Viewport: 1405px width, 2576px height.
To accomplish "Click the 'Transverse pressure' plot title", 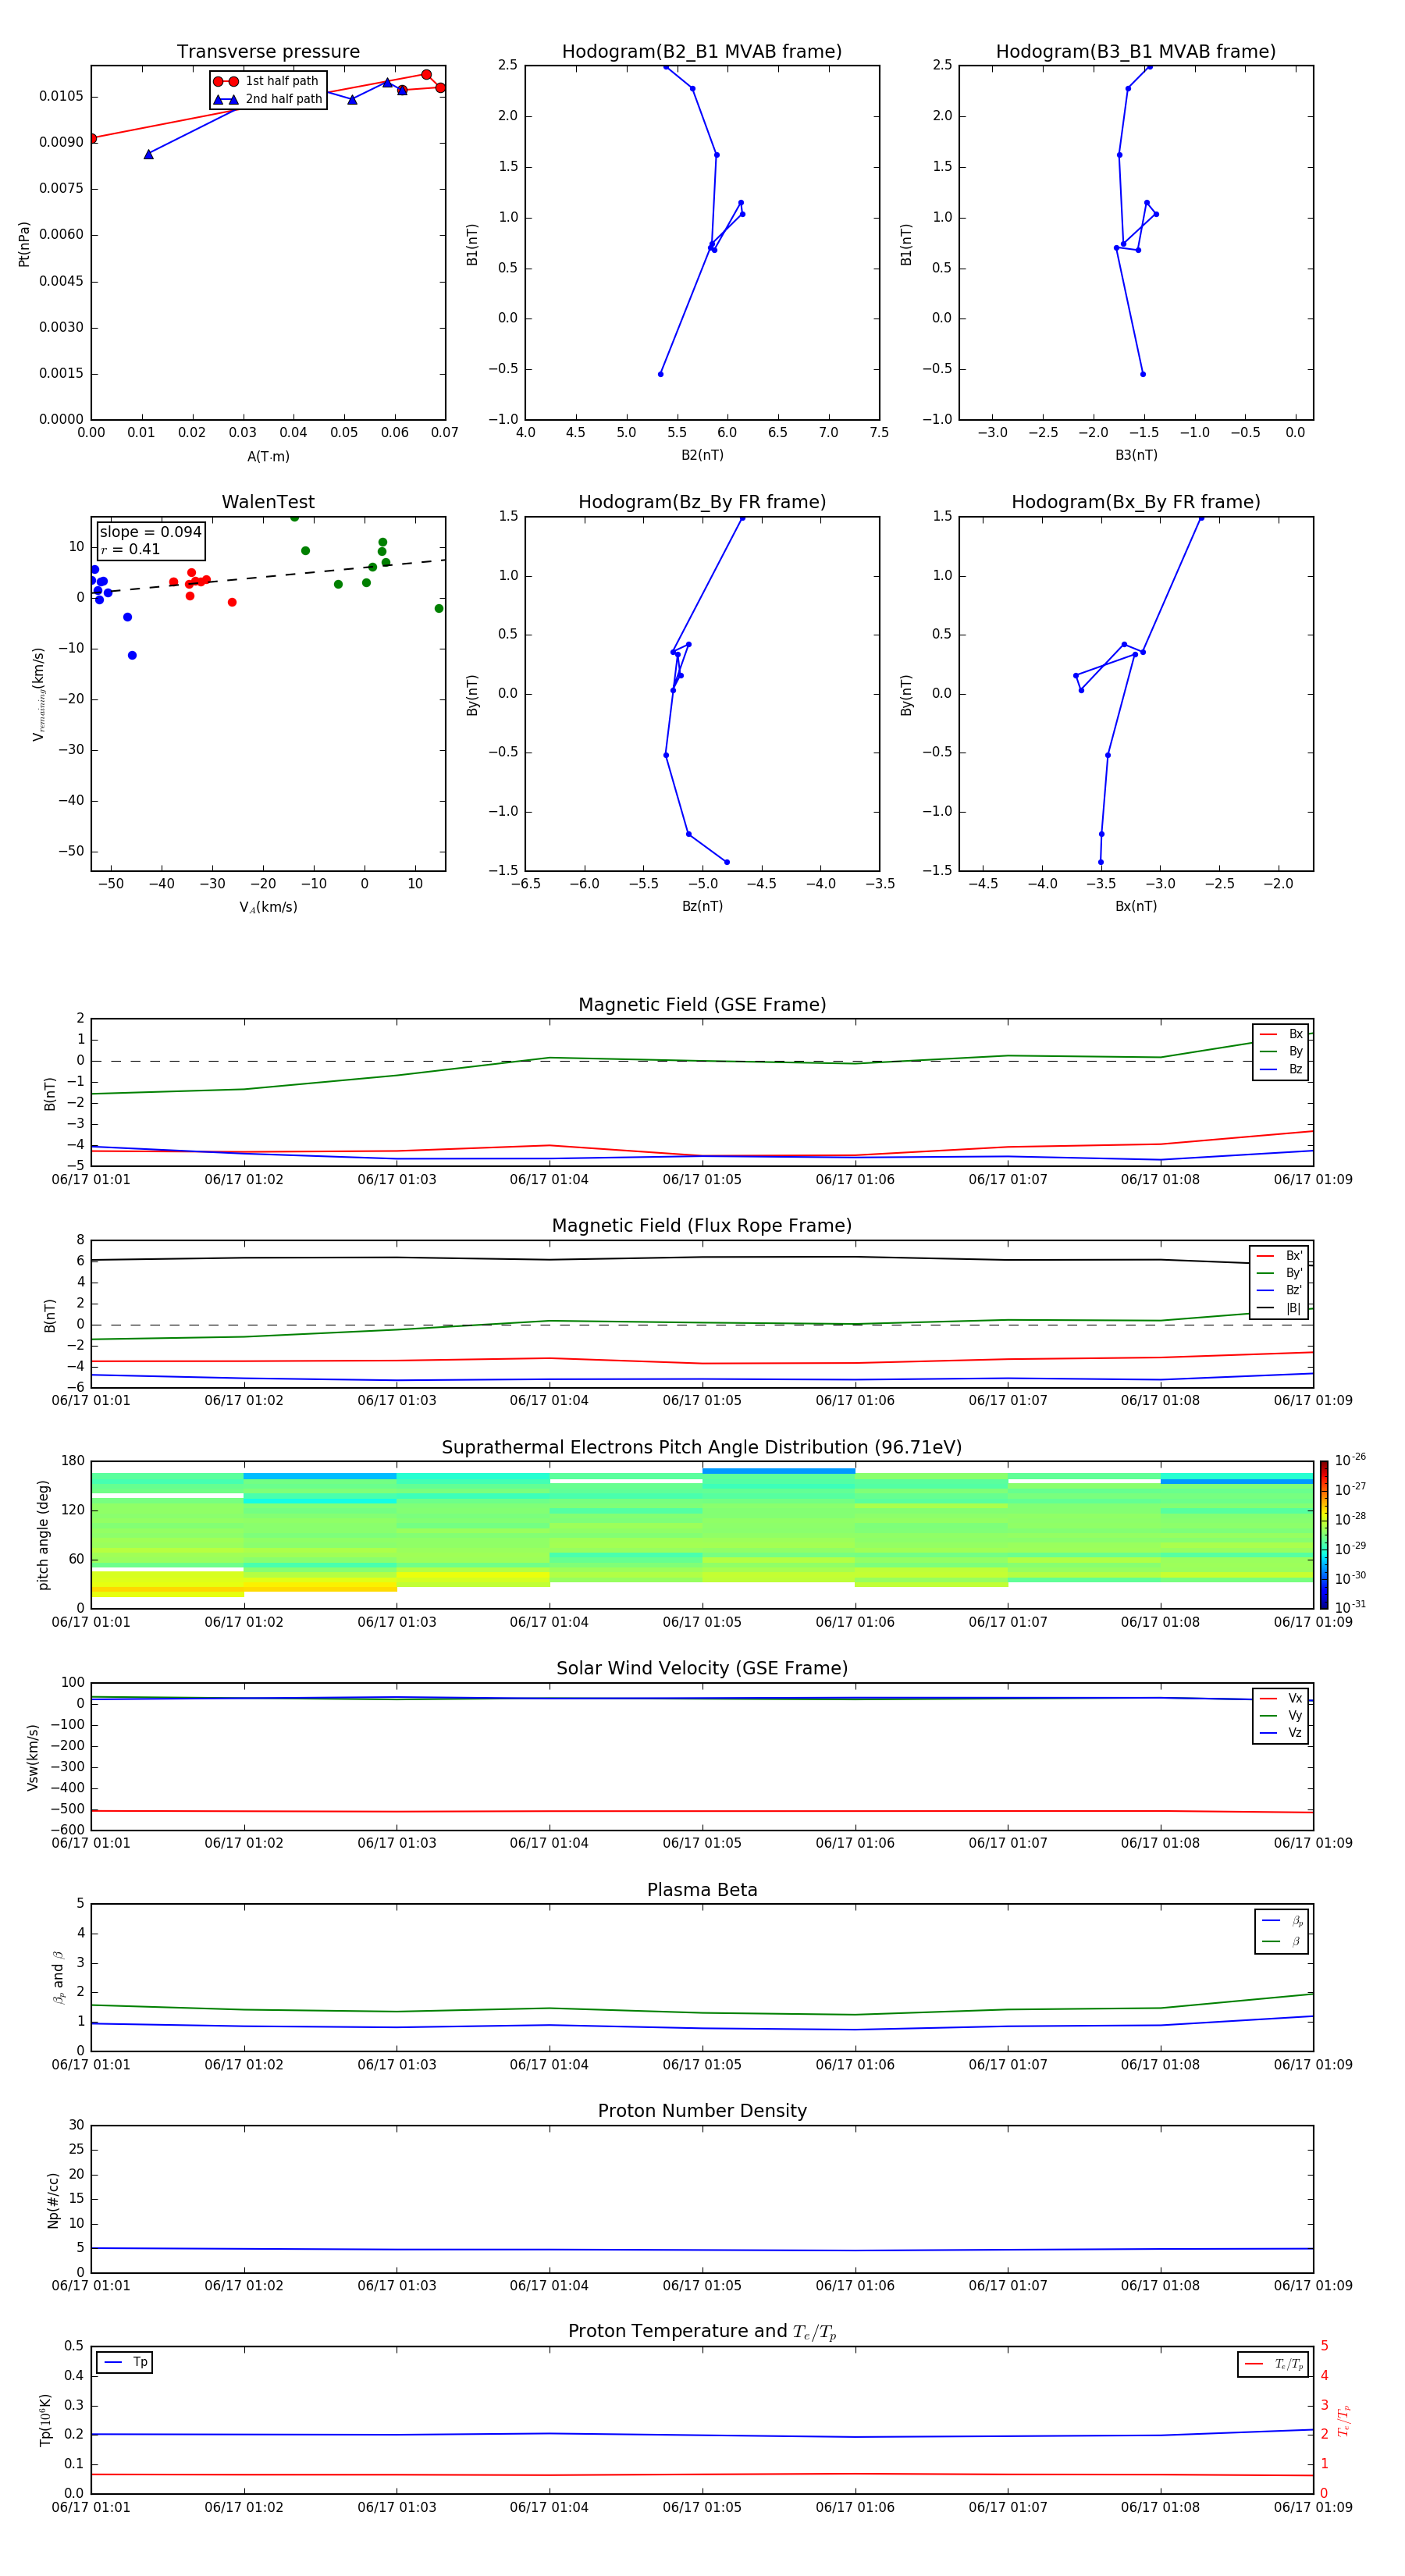I will click(x=268, y=51).
